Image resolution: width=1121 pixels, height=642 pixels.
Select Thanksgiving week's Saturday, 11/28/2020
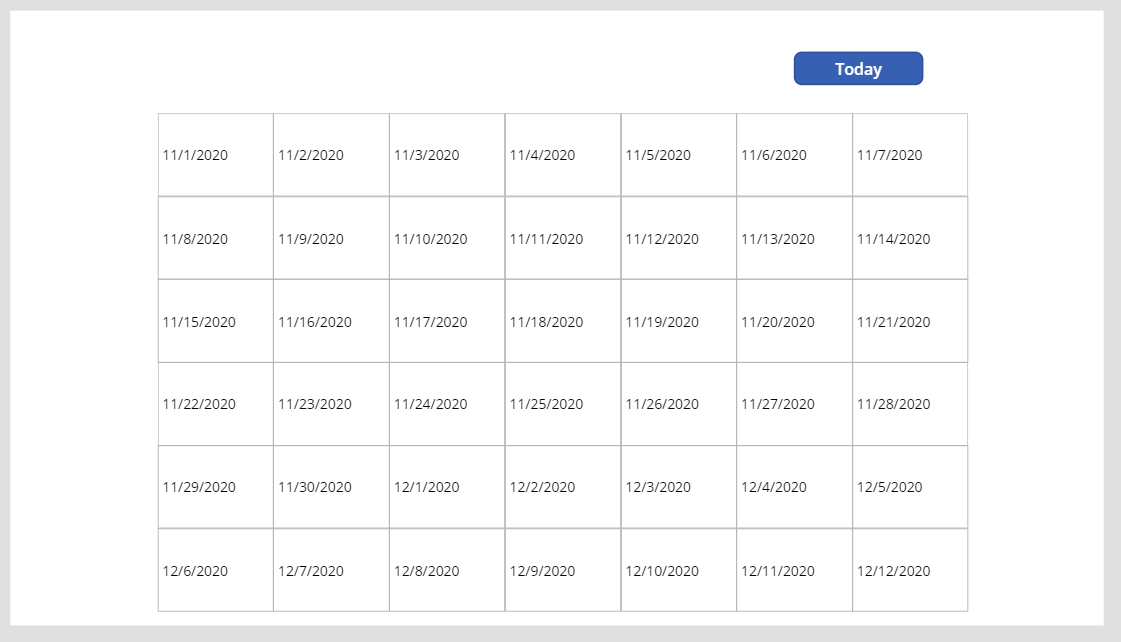[x=909, y=404]
